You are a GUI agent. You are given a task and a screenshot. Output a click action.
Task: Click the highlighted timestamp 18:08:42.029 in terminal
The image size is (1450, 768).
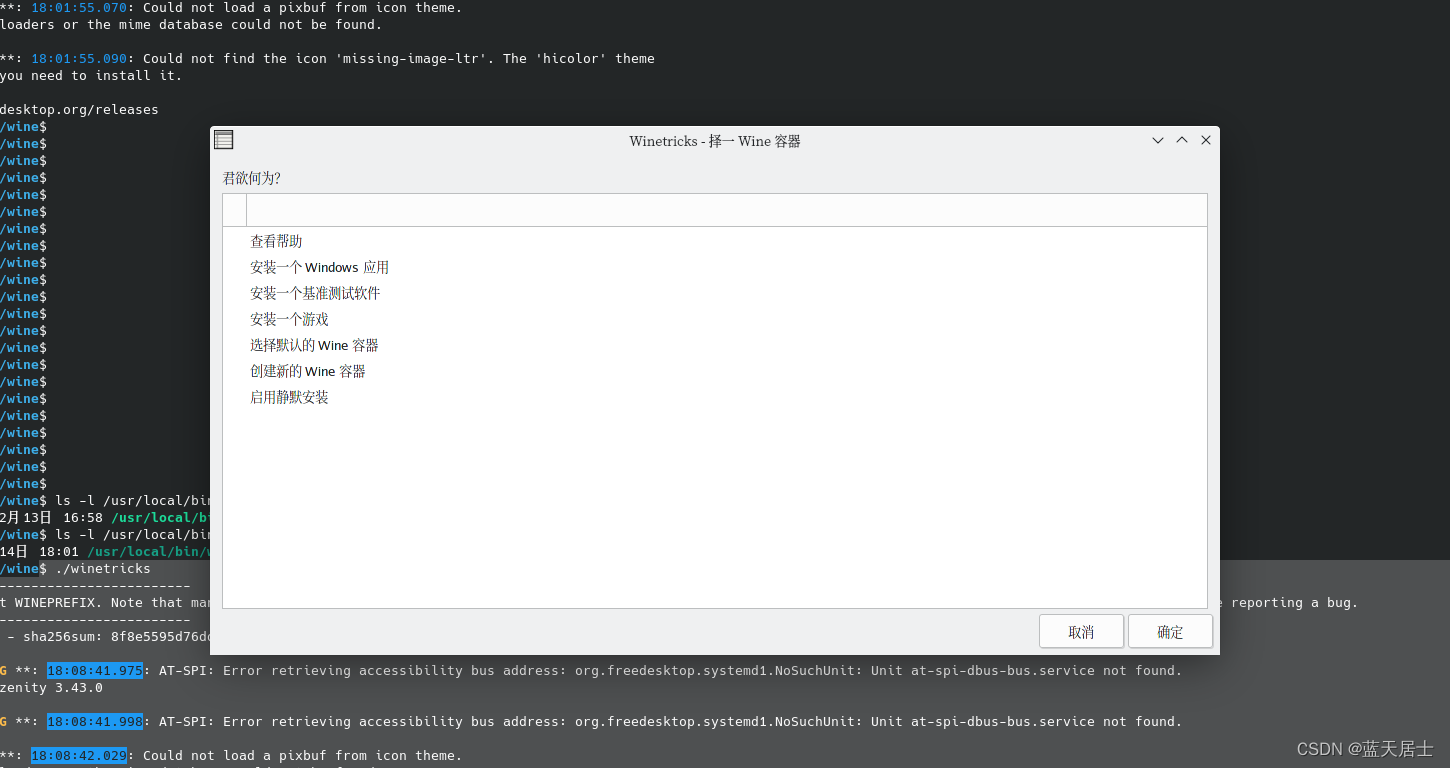[79, 756]
